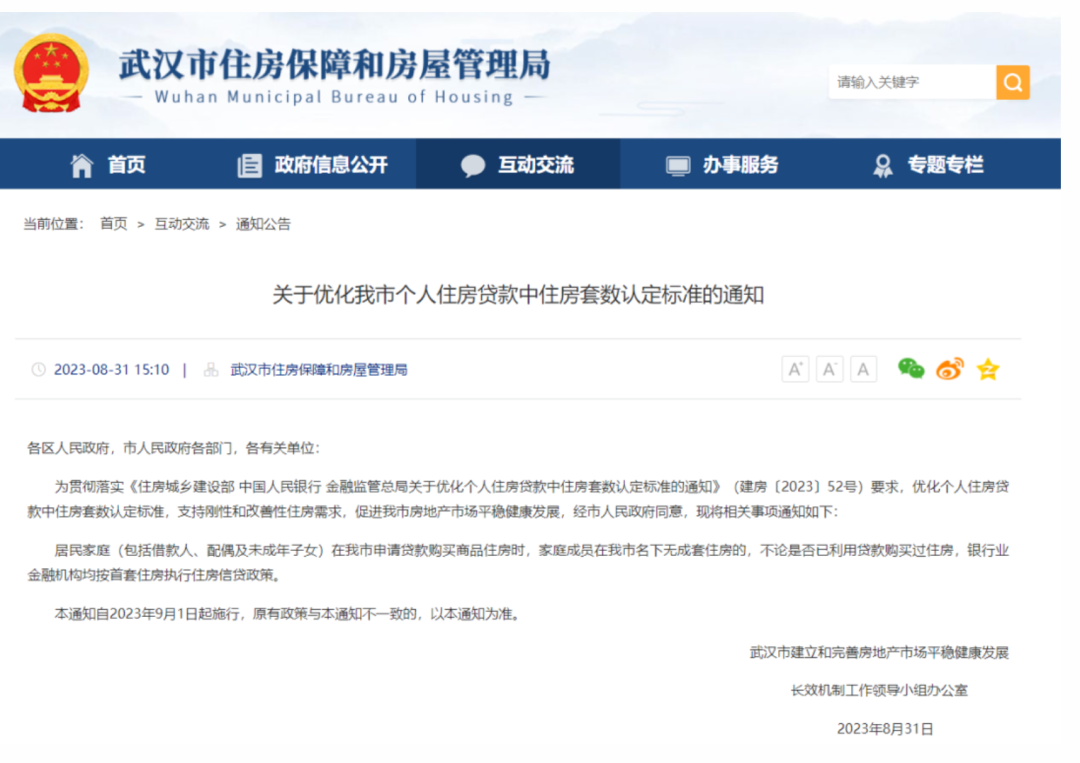Share the notice to Weibo
1080x763 pixels.
[x=948, y=369]
